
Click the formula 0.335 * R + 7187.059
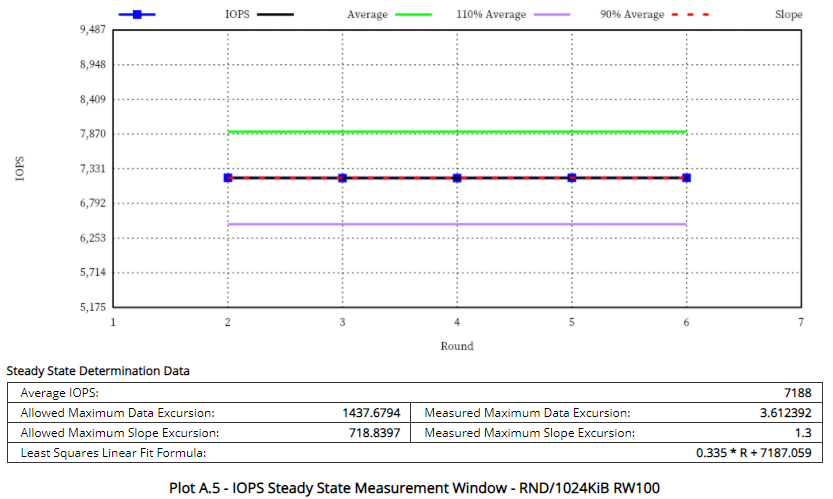click(754, 453)
